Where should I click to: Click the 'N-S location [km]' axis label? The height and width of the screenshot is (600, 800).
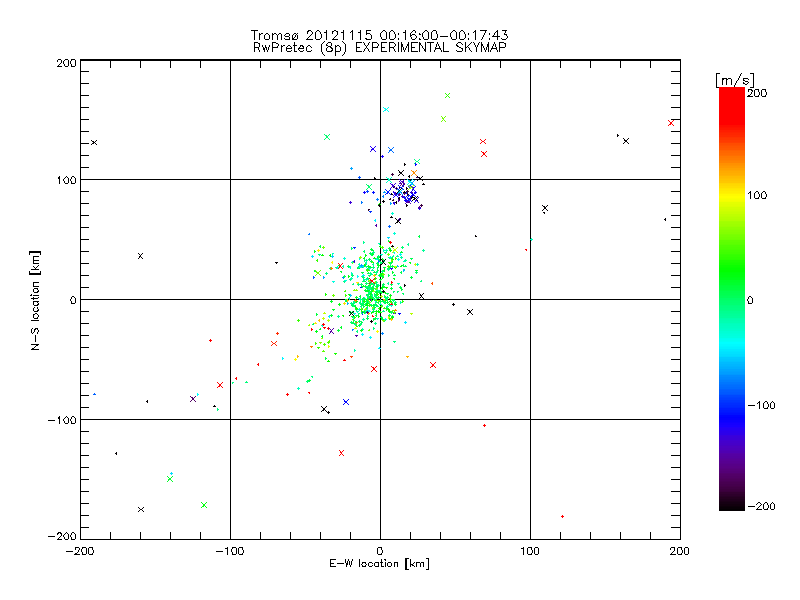pos(35,300)
